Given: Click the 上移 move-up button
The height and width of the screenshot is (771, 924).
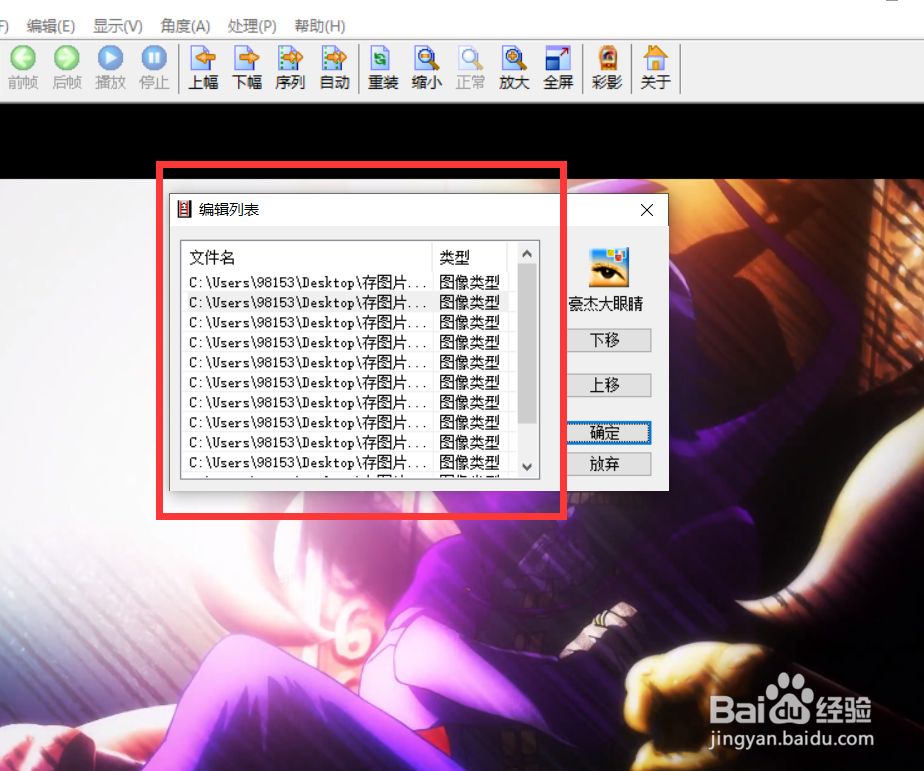Looking at the screenshot, I should (x=608, y=385).
